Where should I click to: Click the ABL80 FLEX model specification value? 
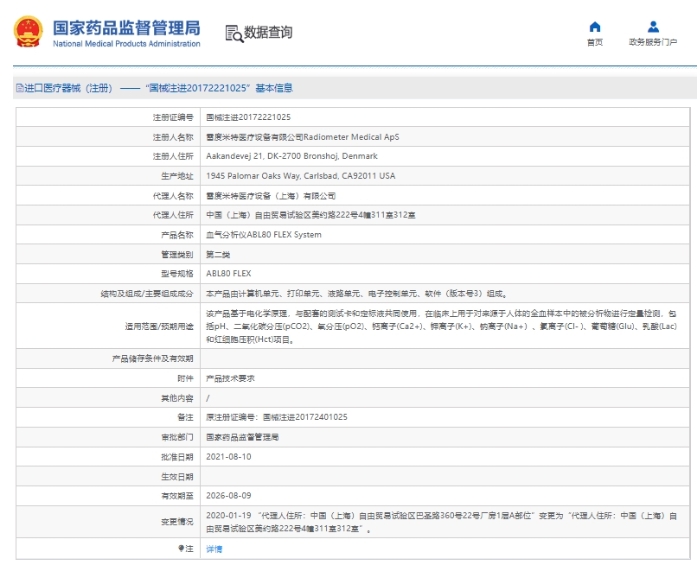click(x=228, y=274)
